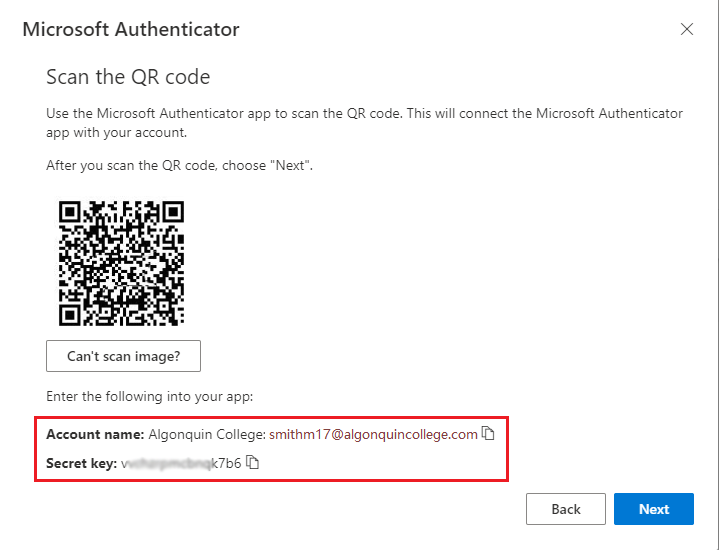Copy the account name to clipboard
Screen dimensions: 720x552
(x=488, y=434)
